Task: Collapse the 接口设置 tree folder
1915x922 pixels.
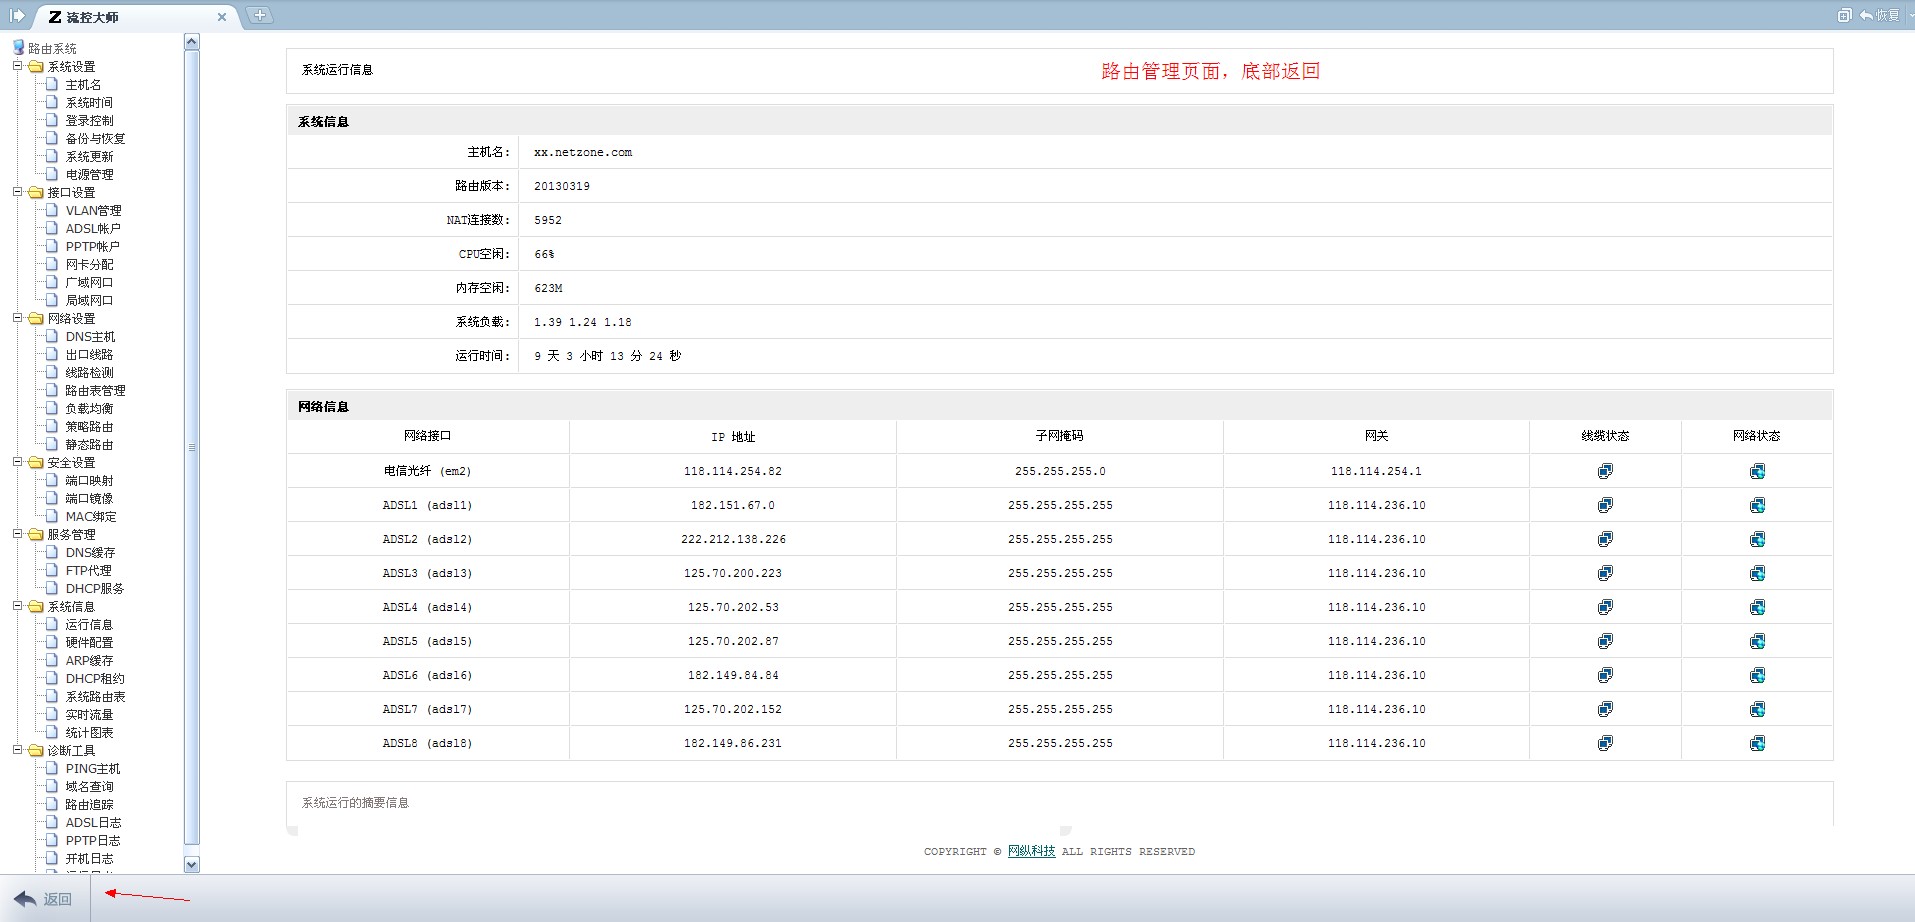Action: pos(17,192)
